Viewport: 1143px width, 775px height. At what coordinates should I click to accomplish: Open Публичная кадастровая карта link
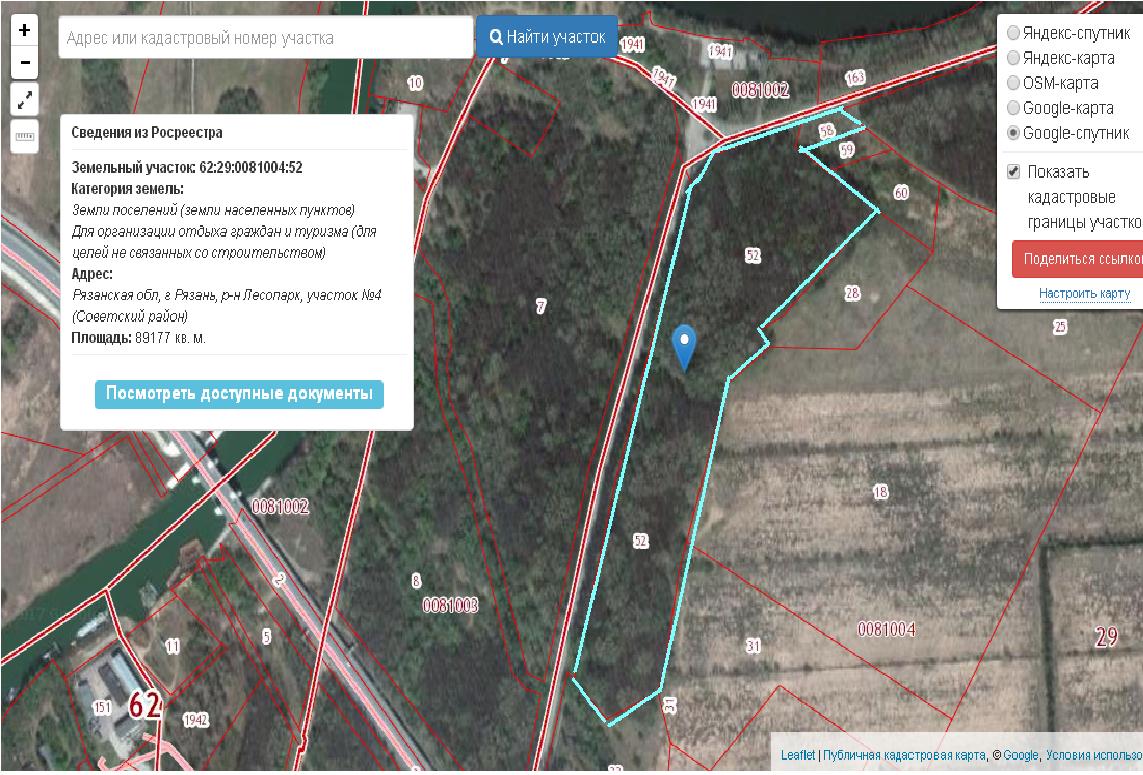(904, 755)
